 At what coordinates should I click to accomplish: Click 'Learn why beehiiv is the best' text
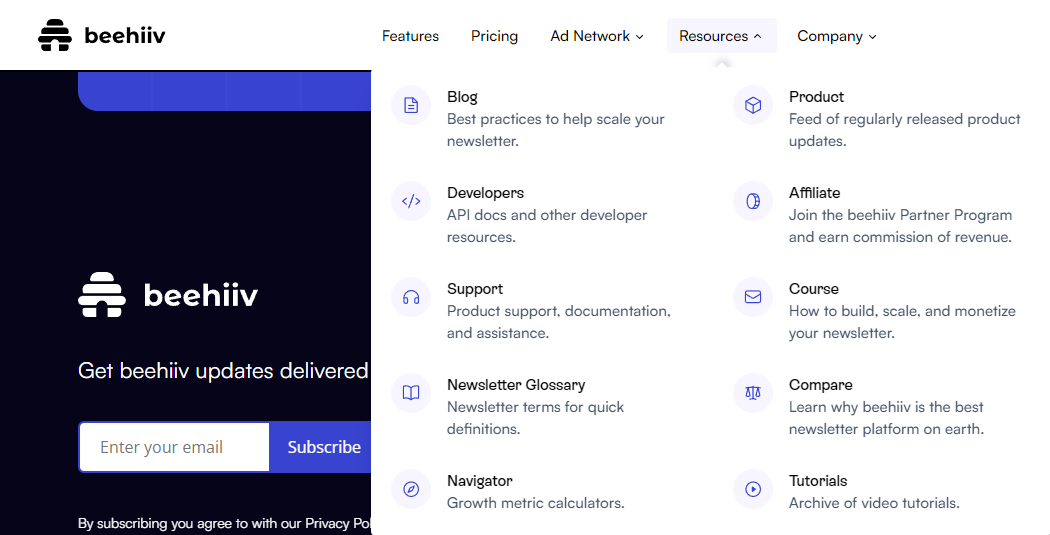887,418
